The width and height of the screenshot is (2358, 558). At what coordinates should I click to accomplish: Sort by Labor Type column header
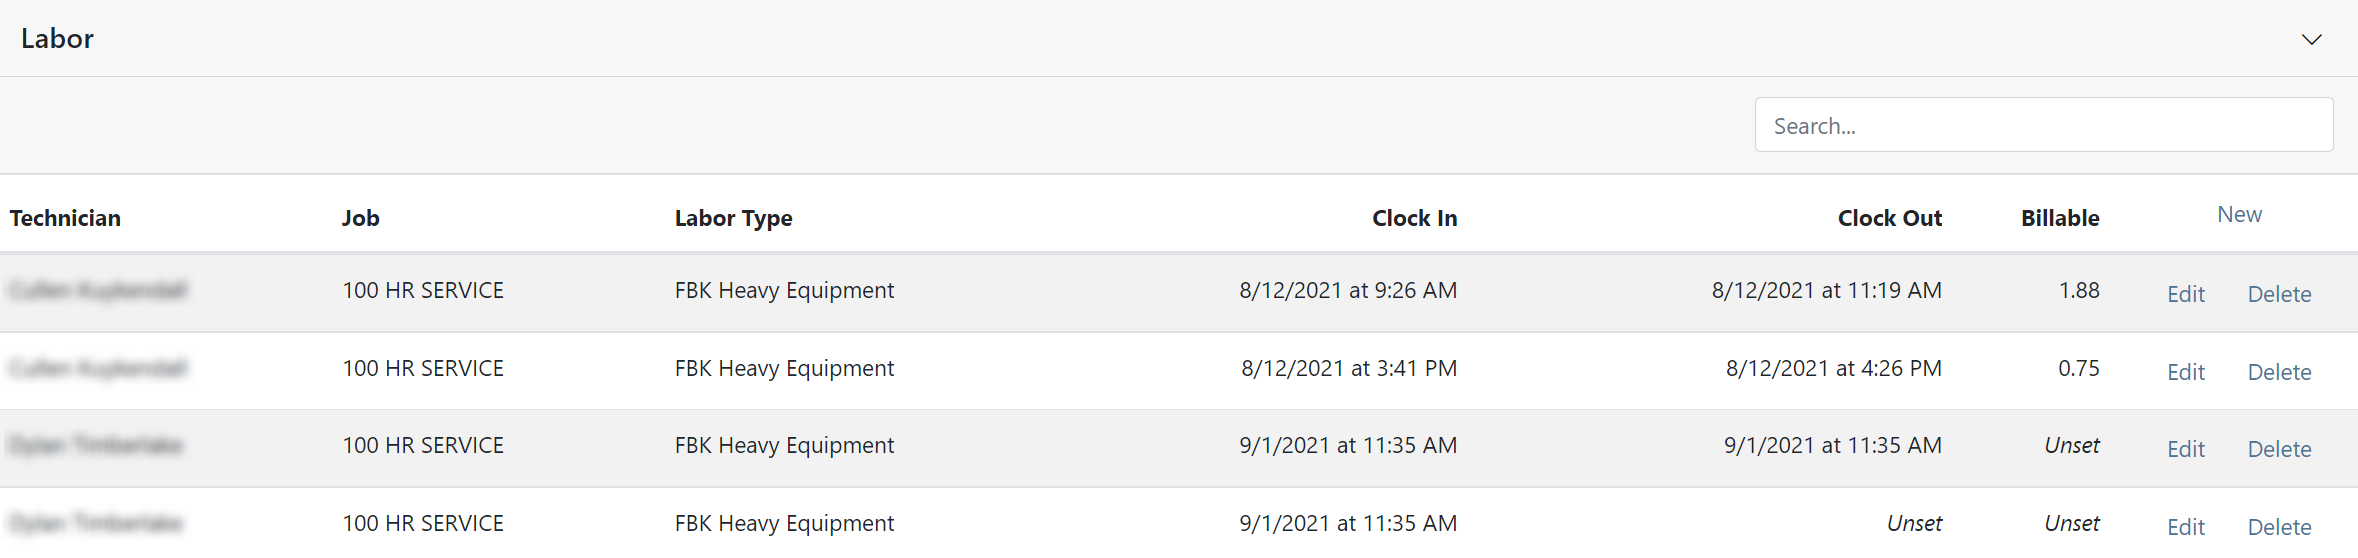(x=733, y=218)
